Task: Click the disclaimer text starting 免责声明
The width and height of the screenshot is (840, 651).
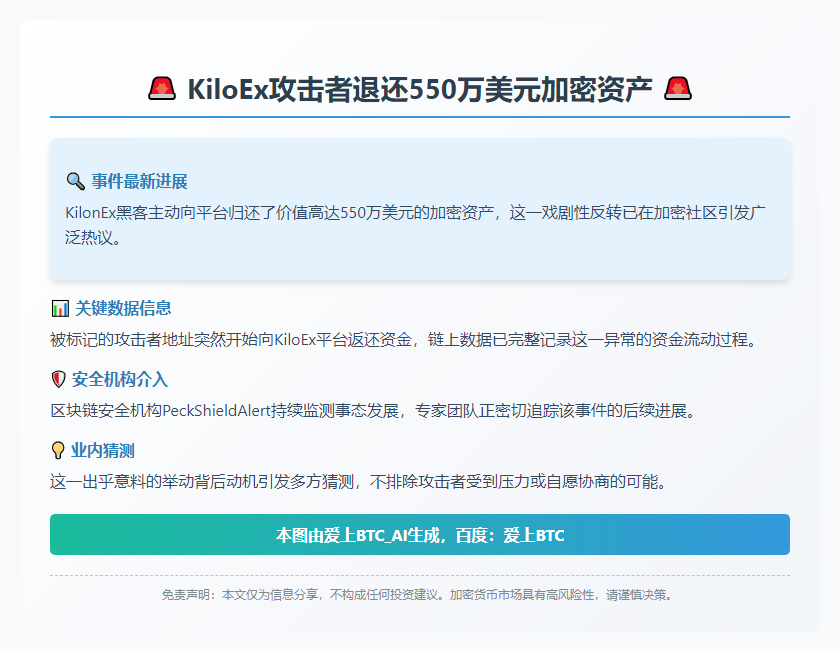Action: pos(417,595)
